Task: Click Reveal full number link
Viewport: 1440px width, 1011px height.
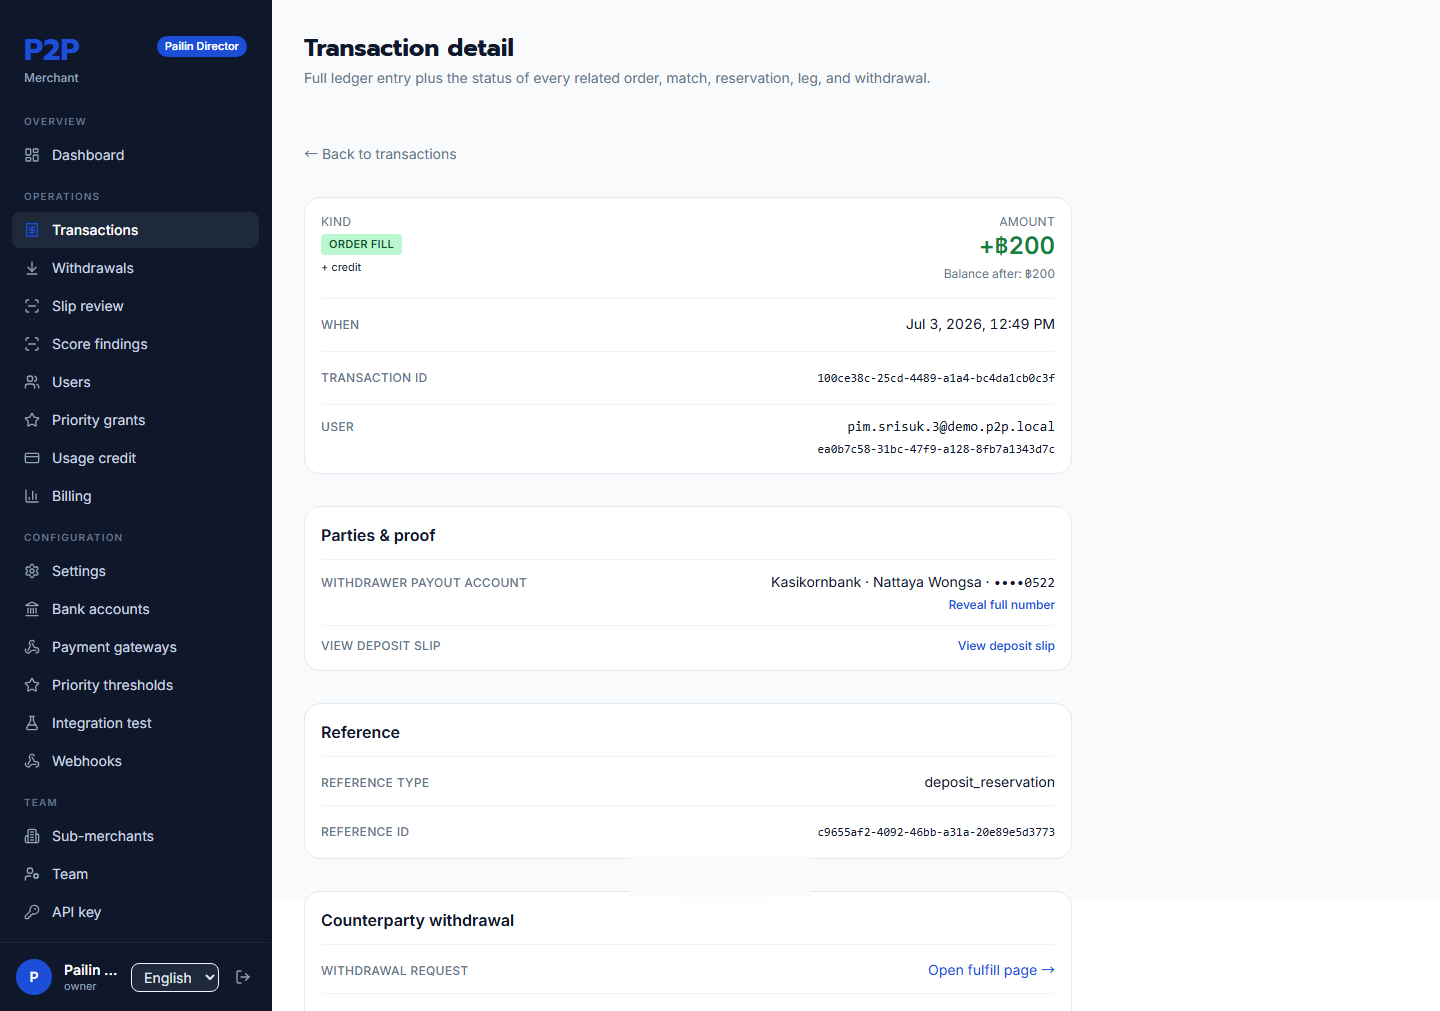Action: (1001, 605)
